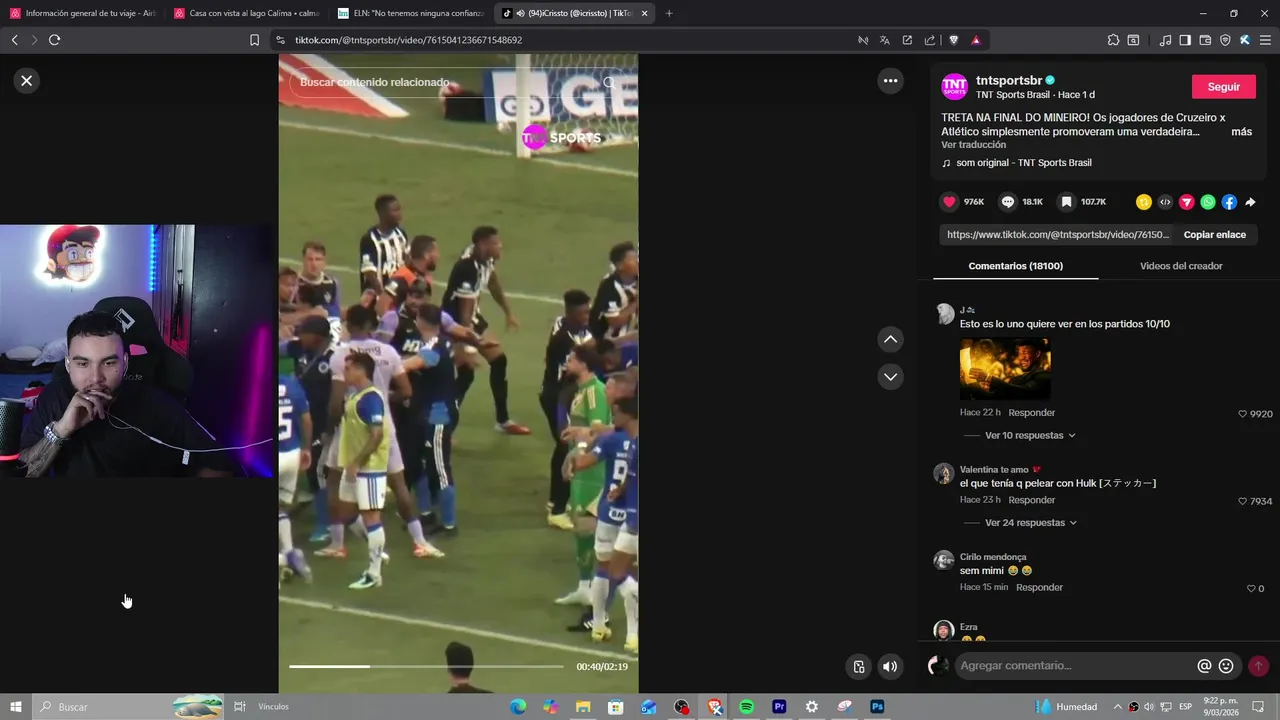
Task: Open emoji picker in comment box
Action: coord(1226,666)
